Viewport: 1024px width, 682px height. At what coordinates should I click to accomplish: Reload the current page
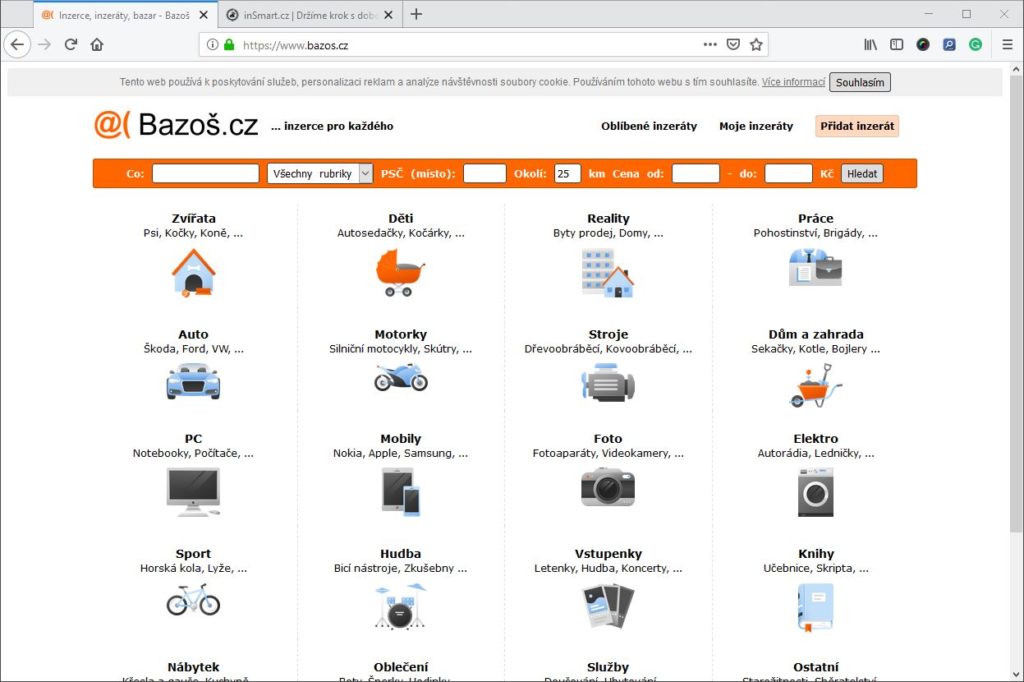click(71, 44)
